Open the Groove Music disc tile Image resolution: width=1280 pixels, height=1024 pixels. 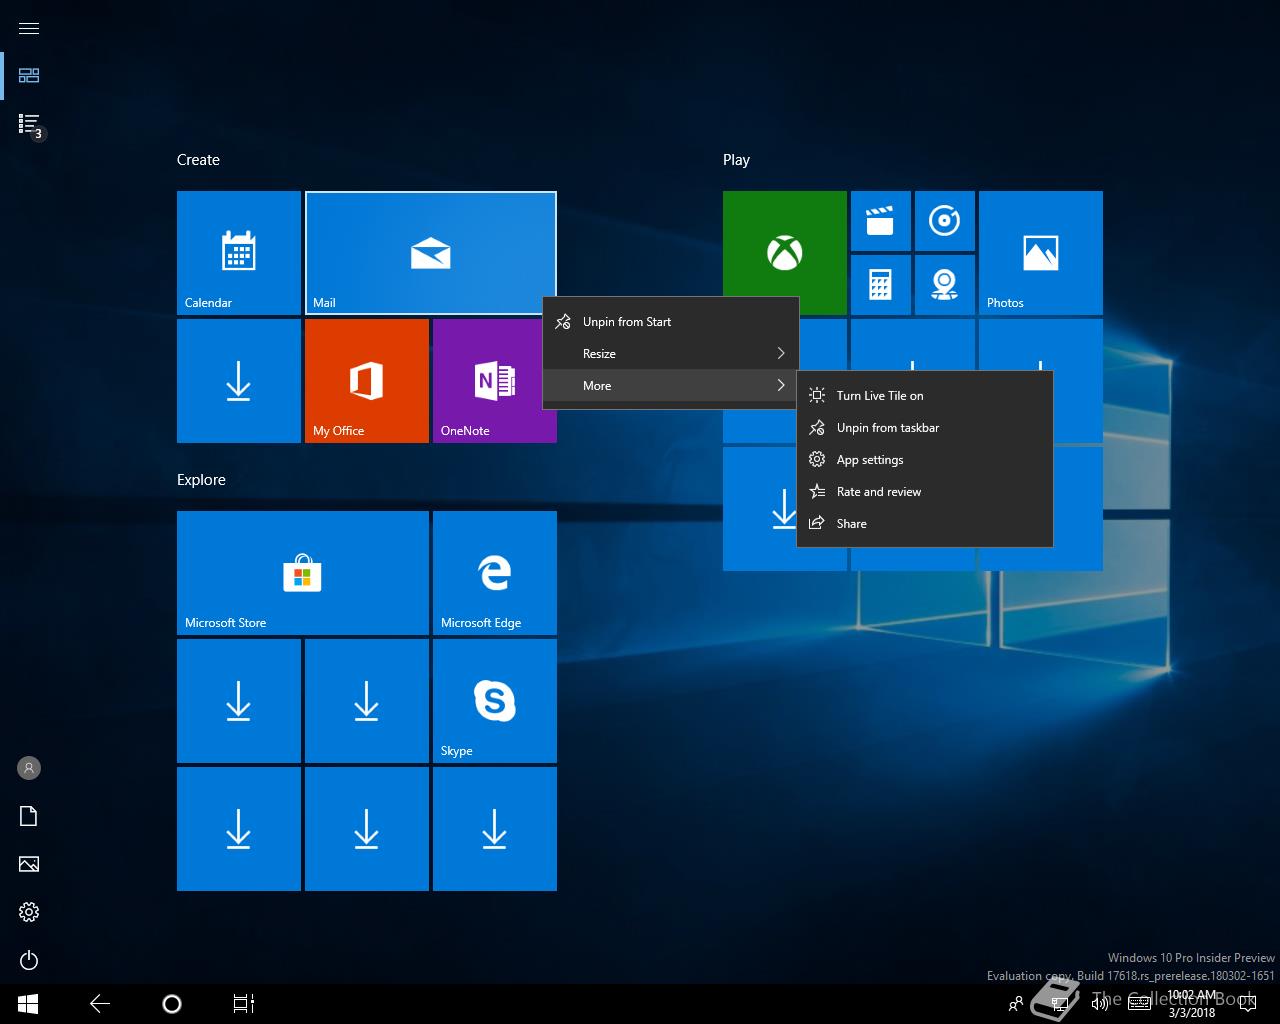[945, 221]
